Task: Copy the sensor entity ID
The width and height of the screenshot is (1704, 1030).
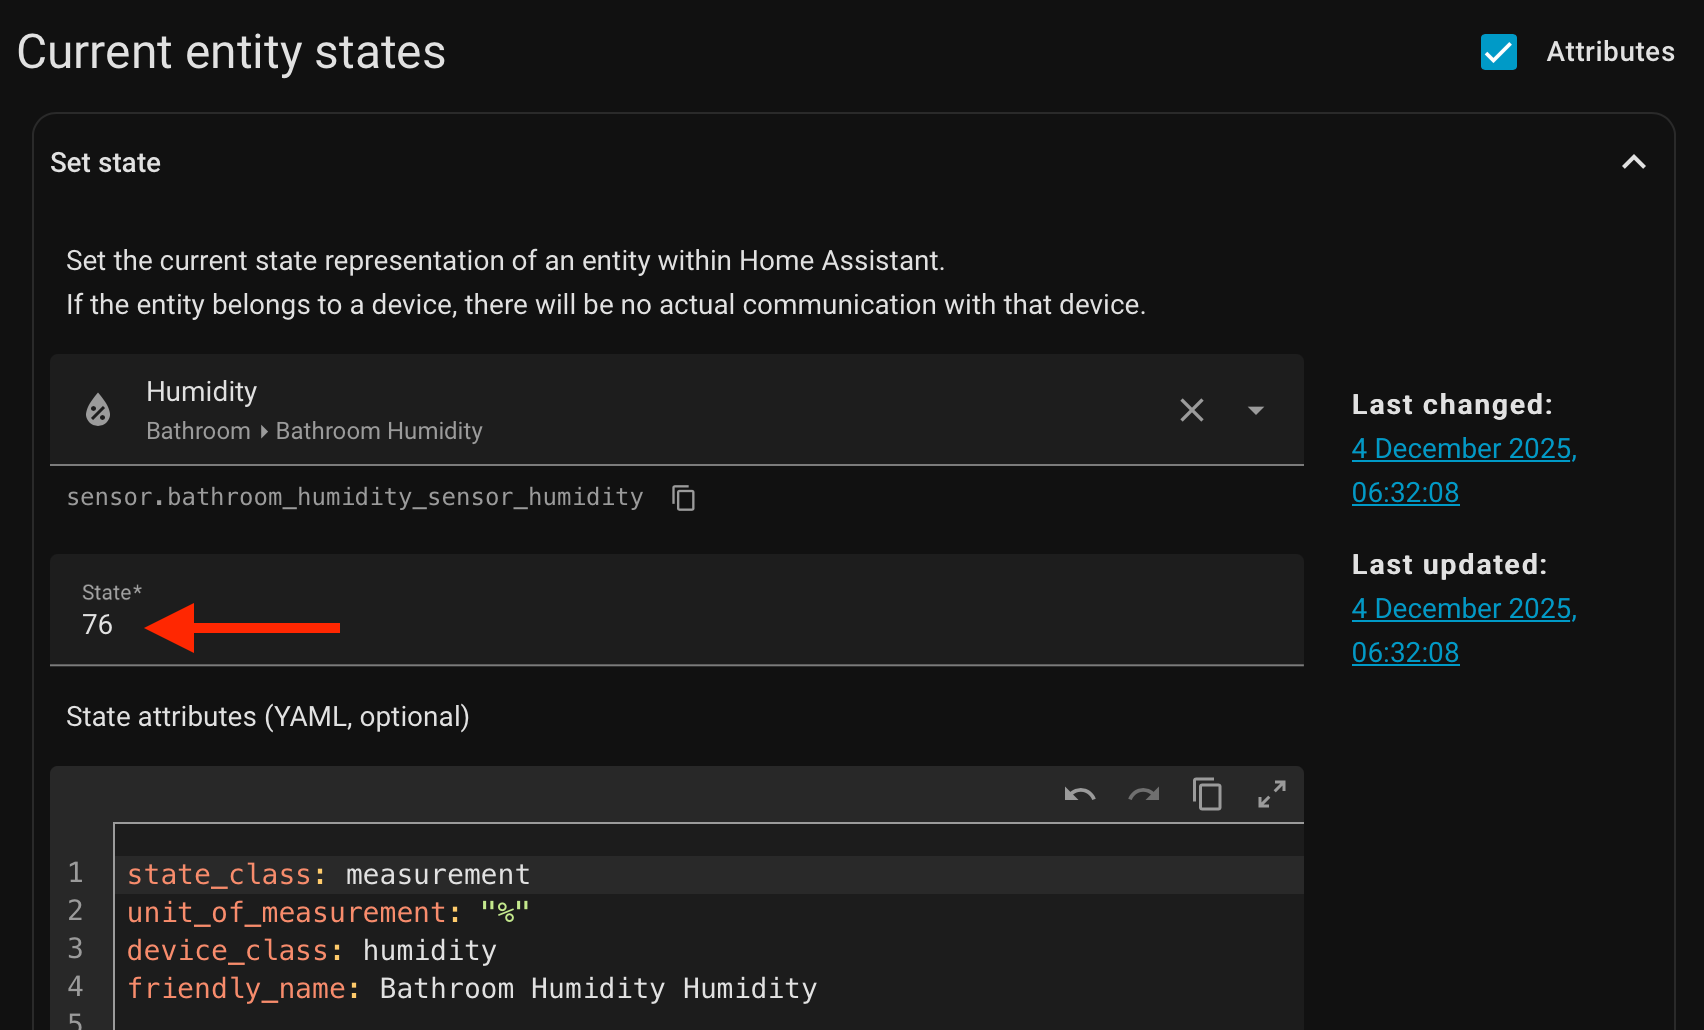Action: [684, 498]
